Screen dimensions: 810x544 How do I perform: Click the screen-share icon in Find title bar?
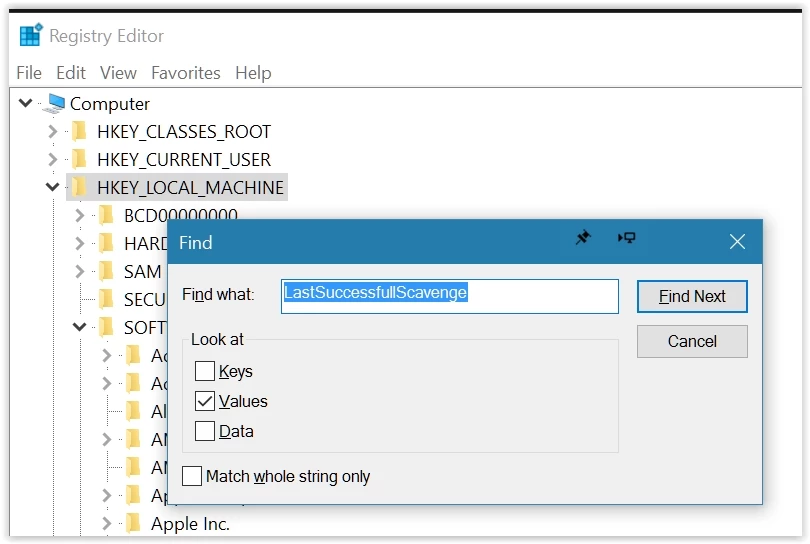[627, 238]
